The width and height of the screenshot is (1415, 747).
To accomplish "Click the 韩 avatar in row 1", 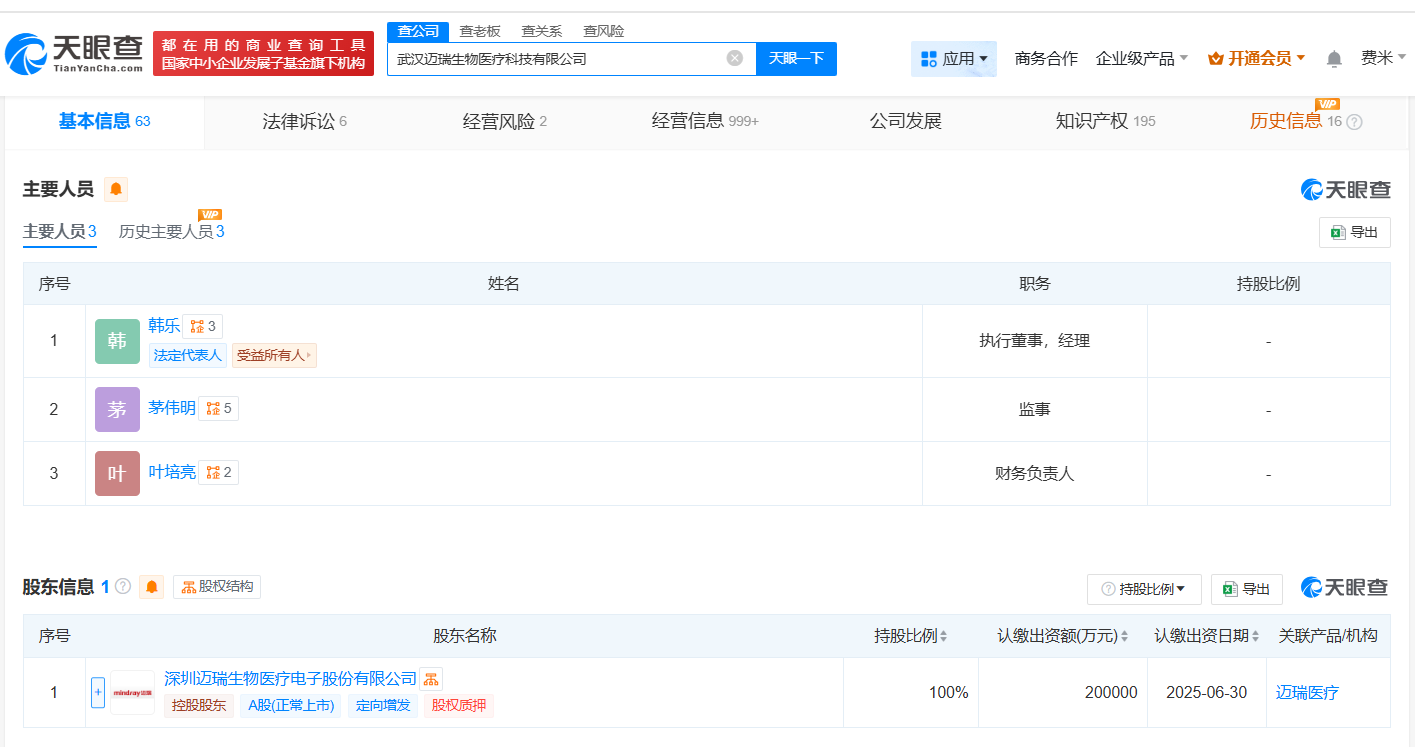I will (x=117, y=341).
